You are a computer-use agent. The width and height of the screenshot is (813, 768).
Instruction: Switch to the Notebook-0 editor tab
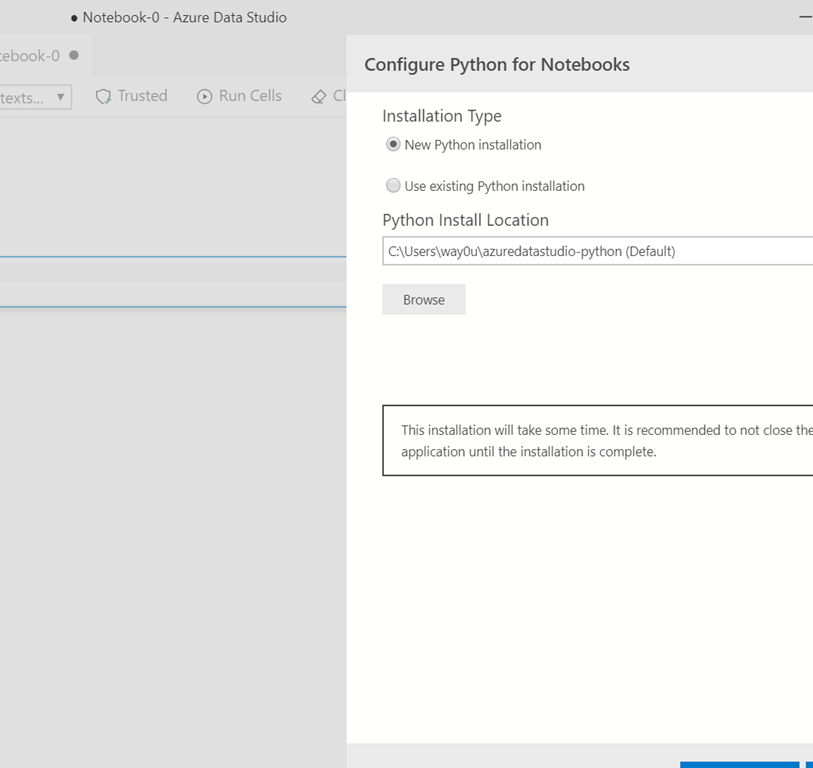pyautogui.click(x=30, y=56)
